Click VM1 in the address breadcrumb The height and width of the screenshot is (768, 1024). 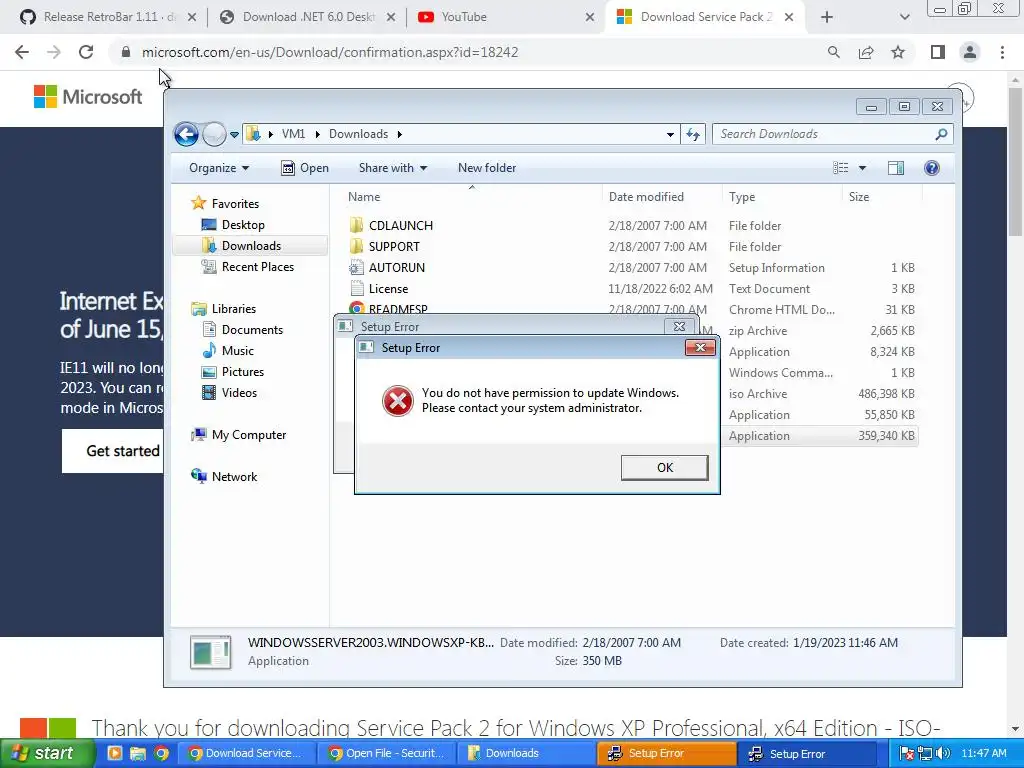click(x=293, y=134)
